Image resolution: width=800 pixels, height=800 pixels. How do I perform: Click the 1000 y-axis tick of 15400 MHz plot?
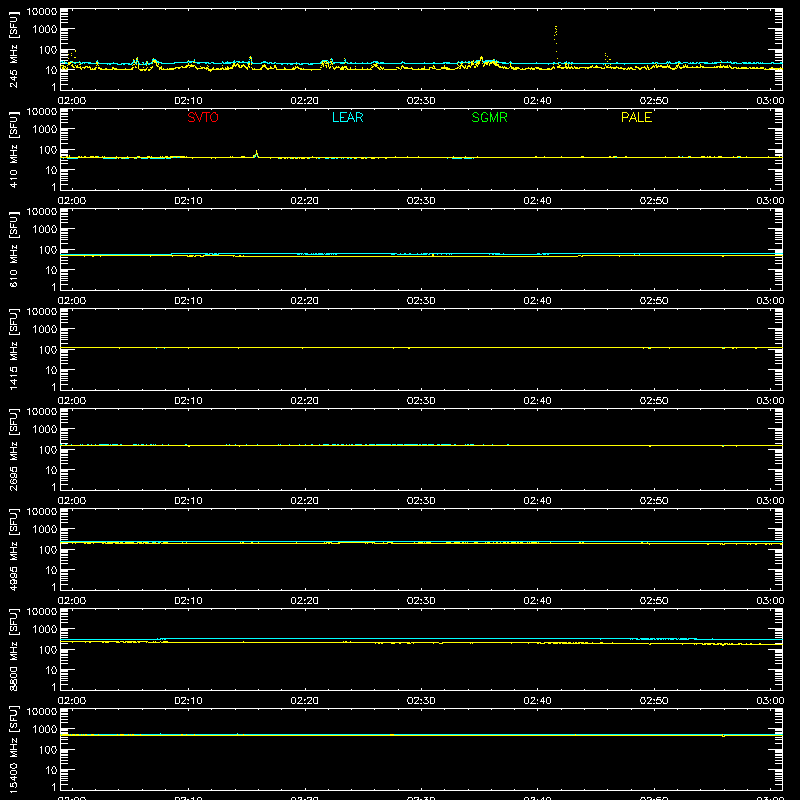(x=45, y=730)
